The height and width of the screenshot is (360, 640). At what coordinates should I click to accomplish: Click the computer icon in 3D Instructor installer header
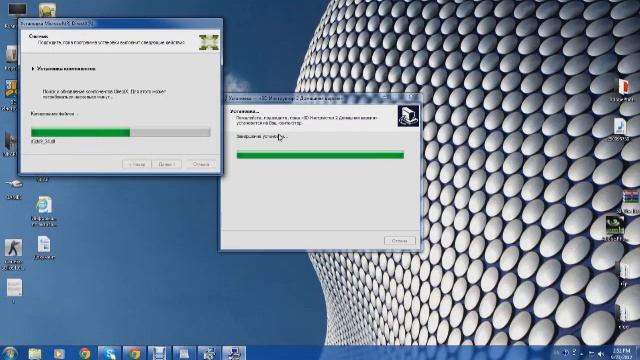click(x=408, y=116)
